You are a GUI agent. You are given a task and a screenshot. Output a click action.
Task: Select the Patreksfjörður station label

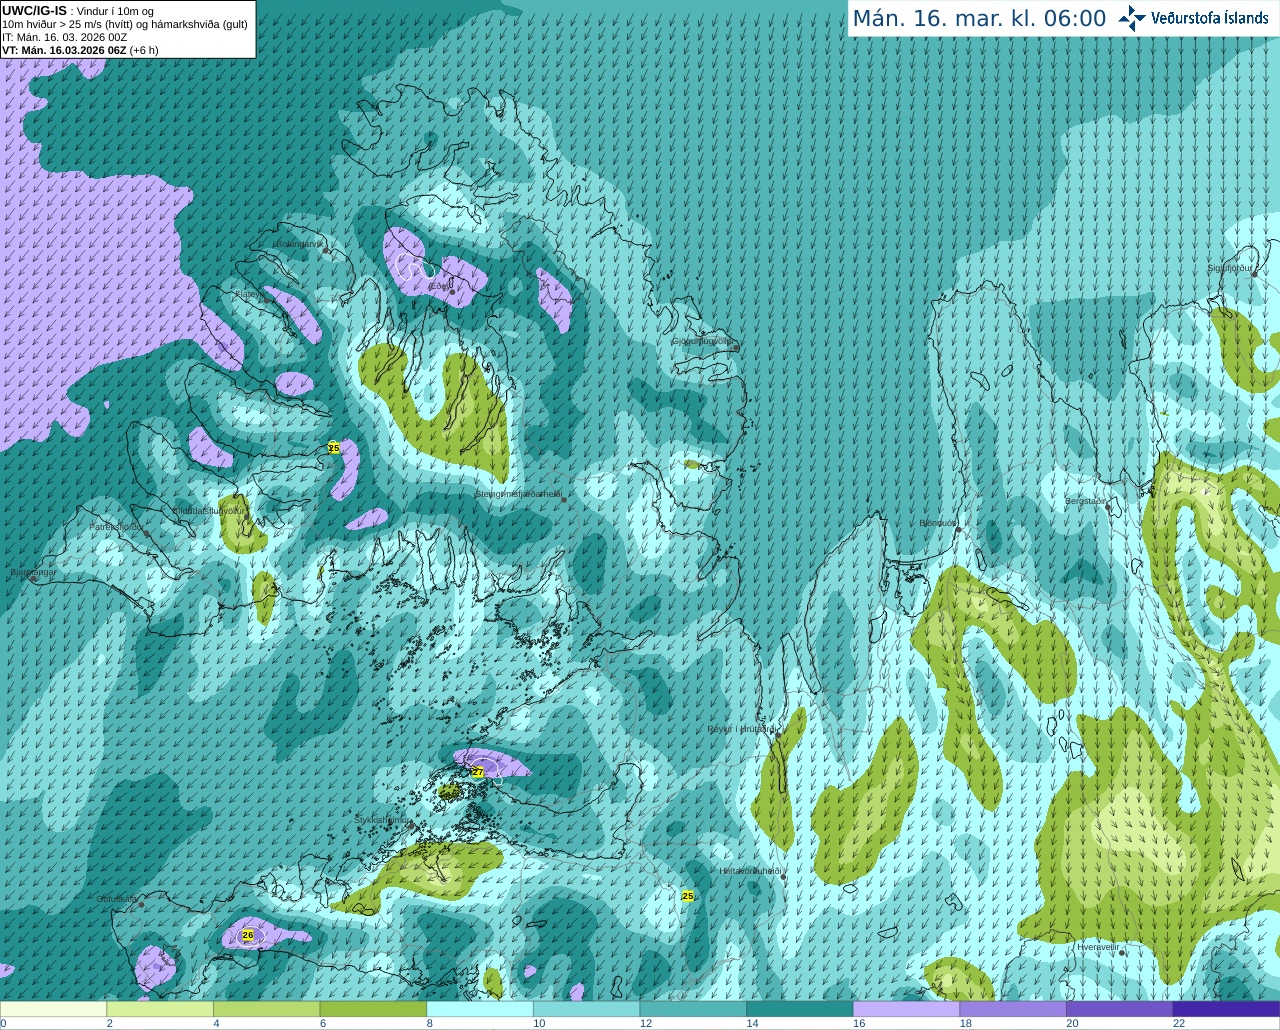[117, 526]
